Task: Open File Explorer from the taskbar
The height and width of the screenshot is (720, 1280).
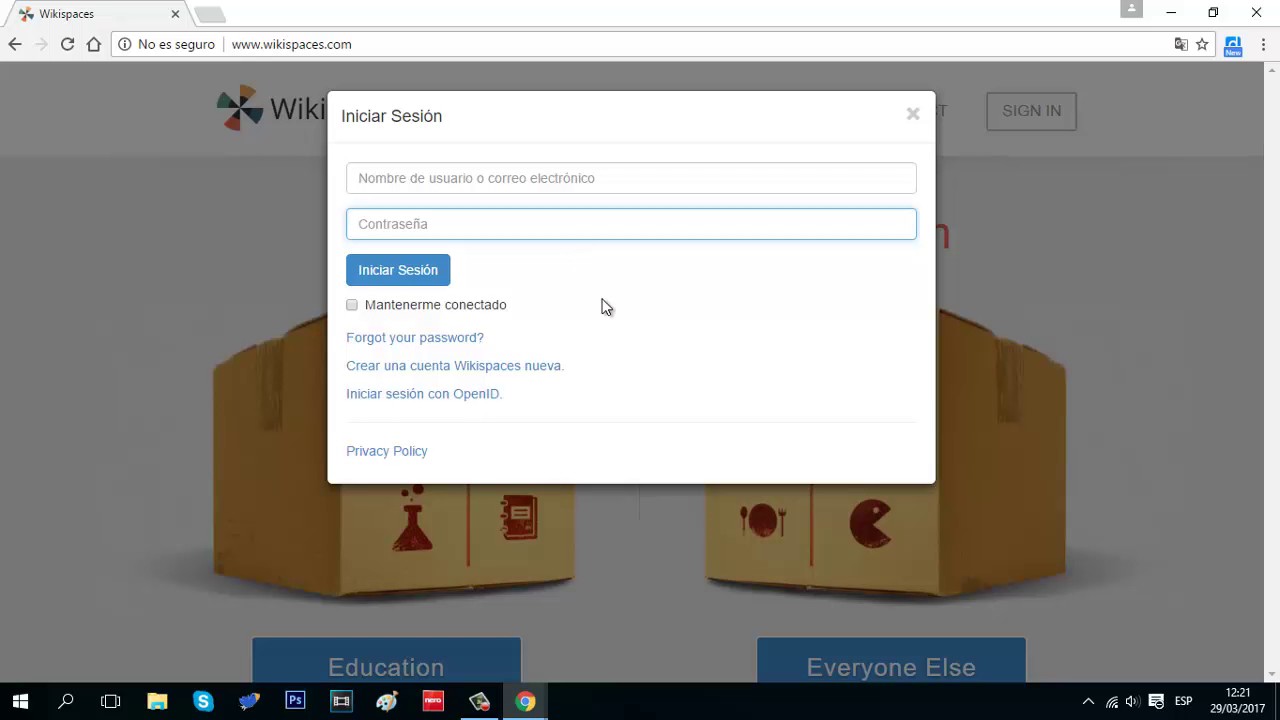Action: click(157, 701)
